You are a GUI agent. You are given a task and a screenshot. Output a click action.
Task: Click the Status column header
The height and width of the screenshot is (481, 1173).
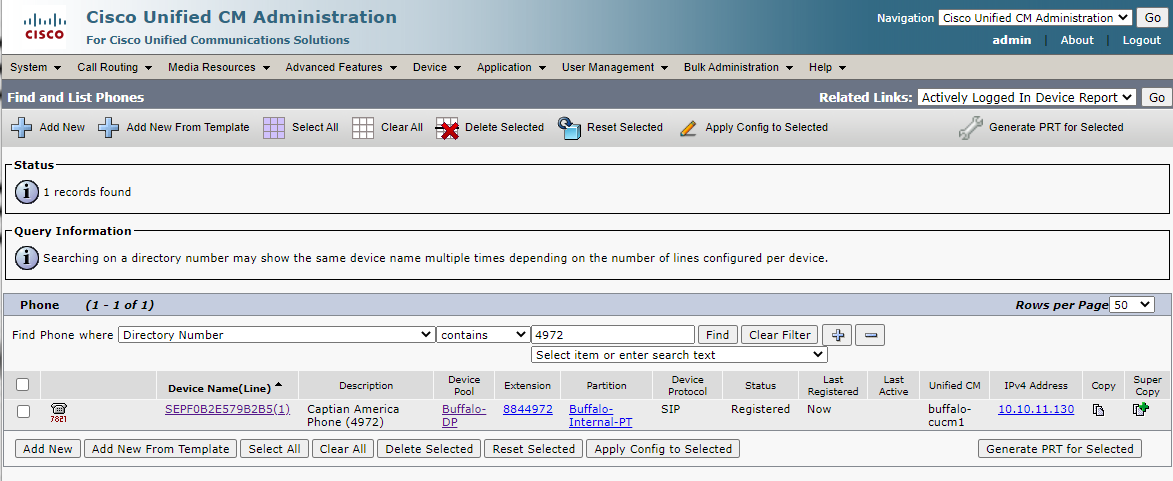[x=760, y=386]
